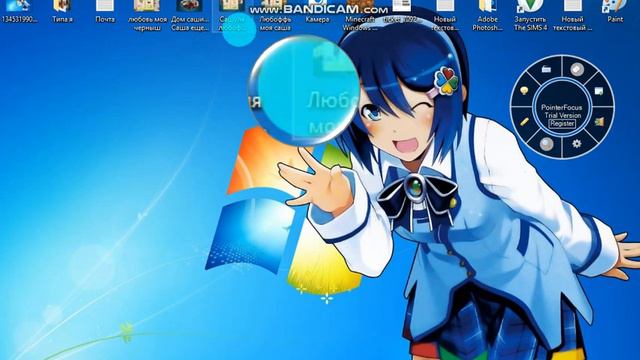Image resolution: width=640 pixels, height=360 pixels.
Task: Select the Дом саши desktop icon
Action: click(190, 16)
